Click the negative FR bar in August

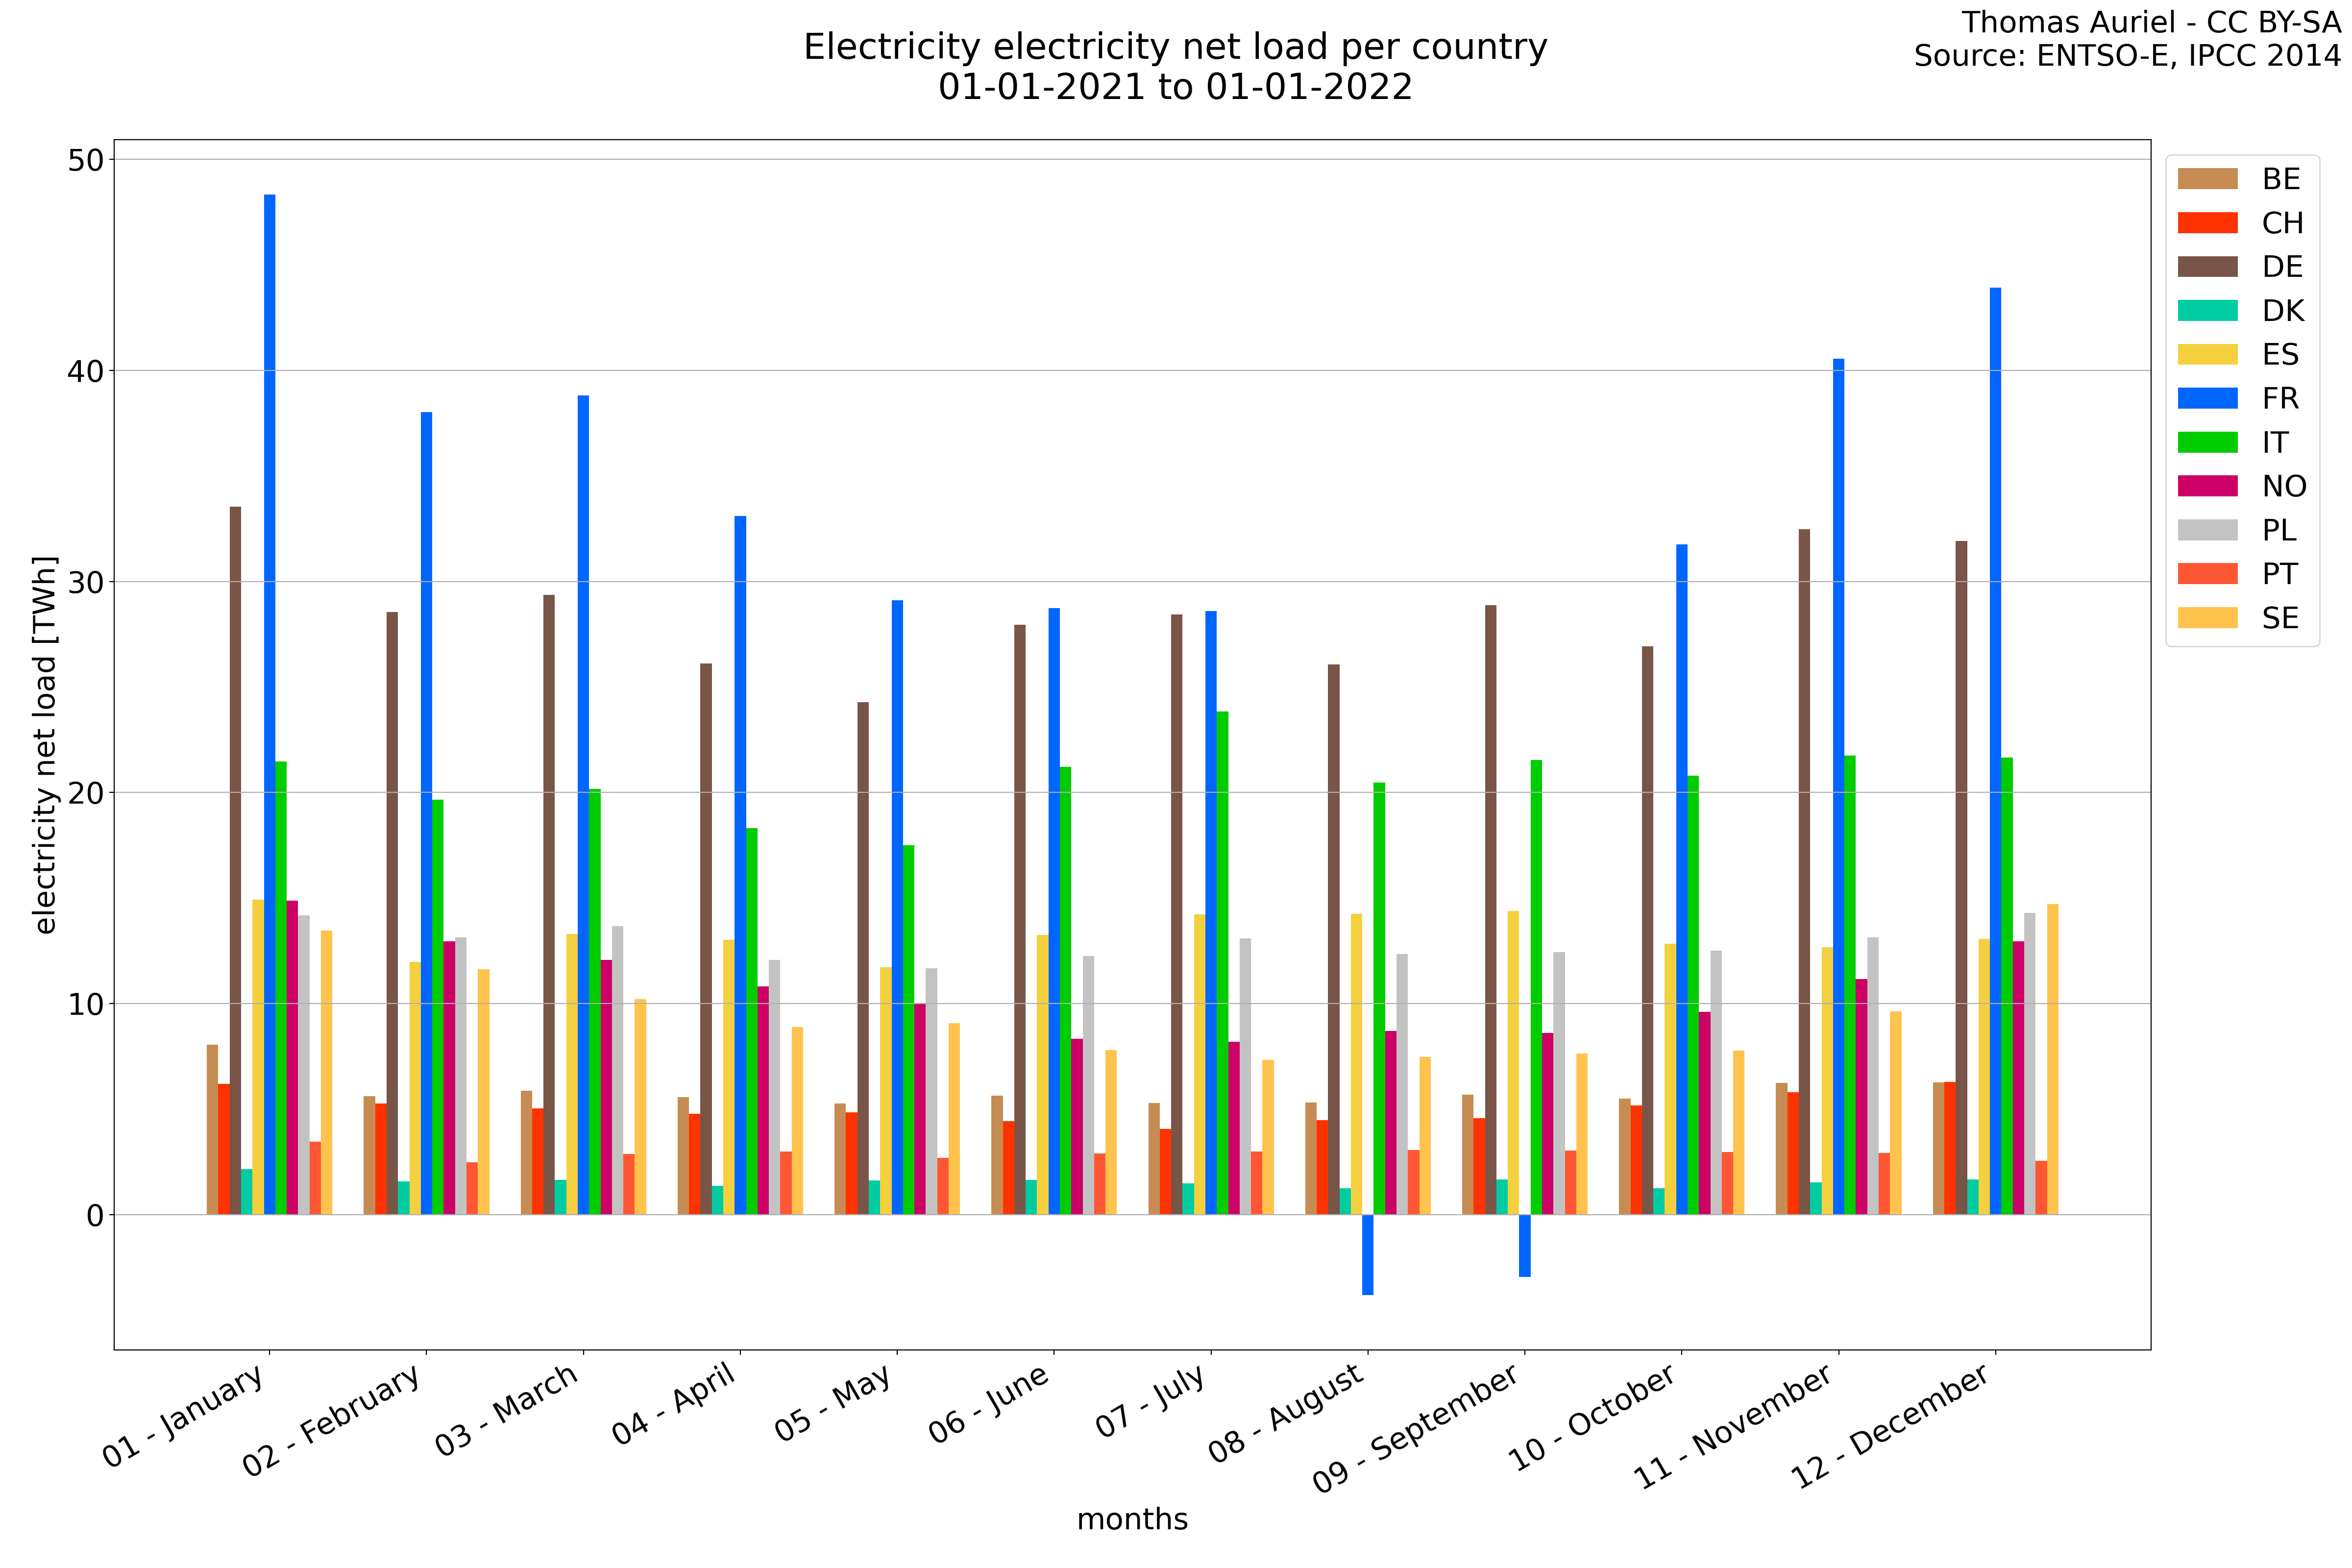click(1367, 1254)
